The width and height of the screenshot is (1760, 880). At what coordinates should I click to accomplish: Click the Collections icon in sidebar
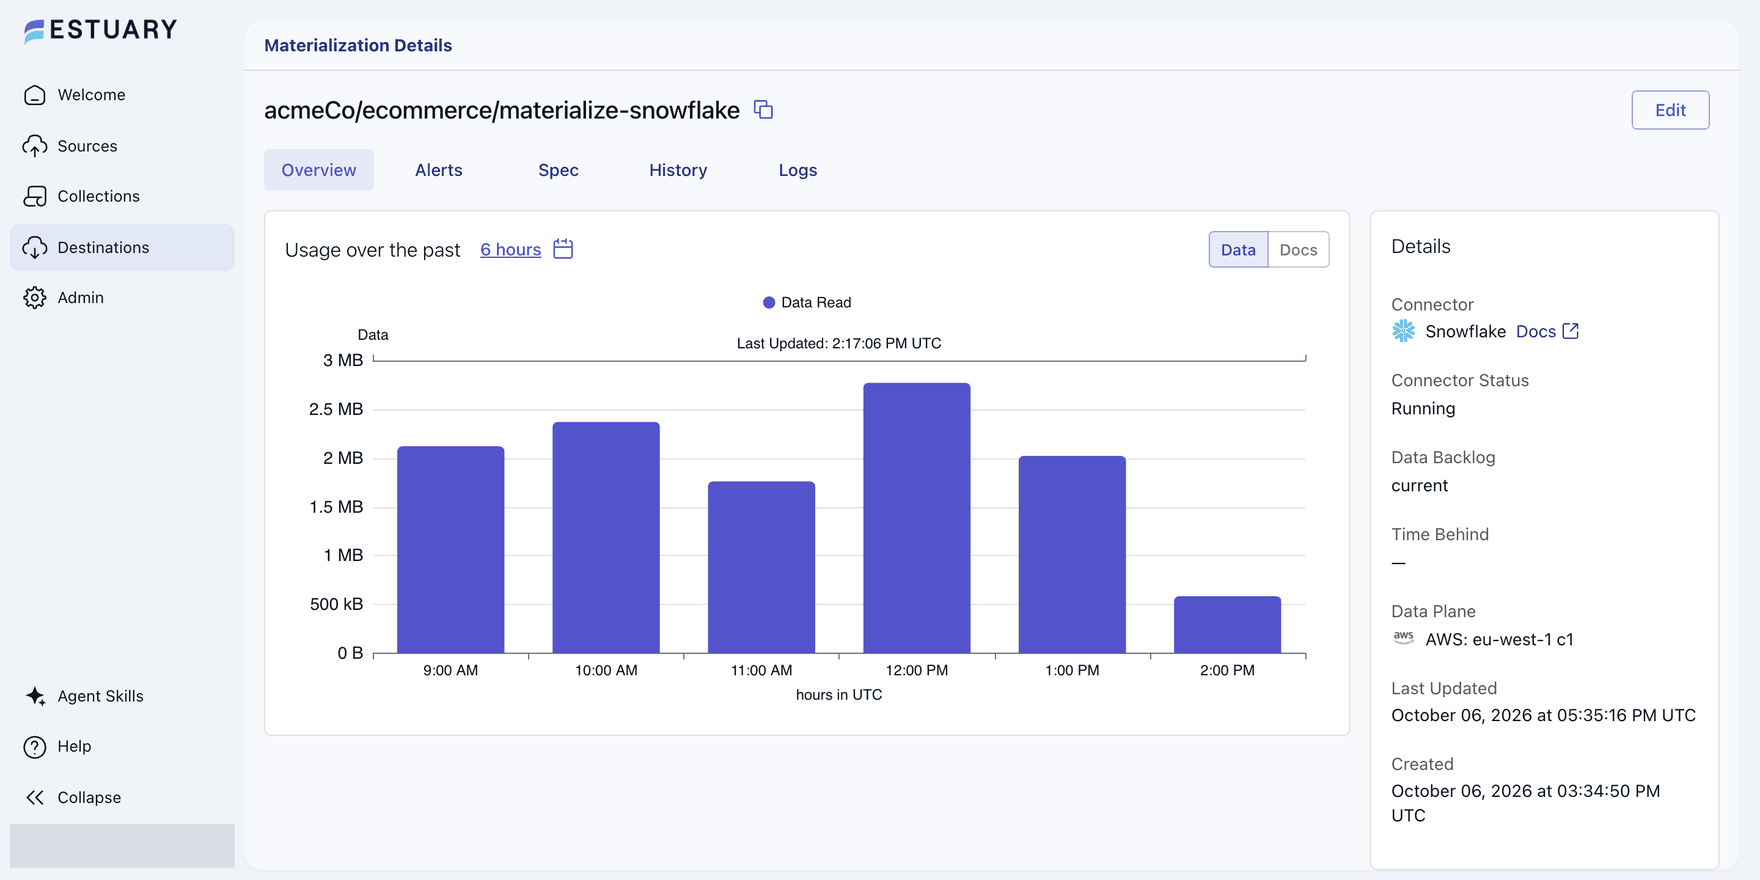point(35,196)
